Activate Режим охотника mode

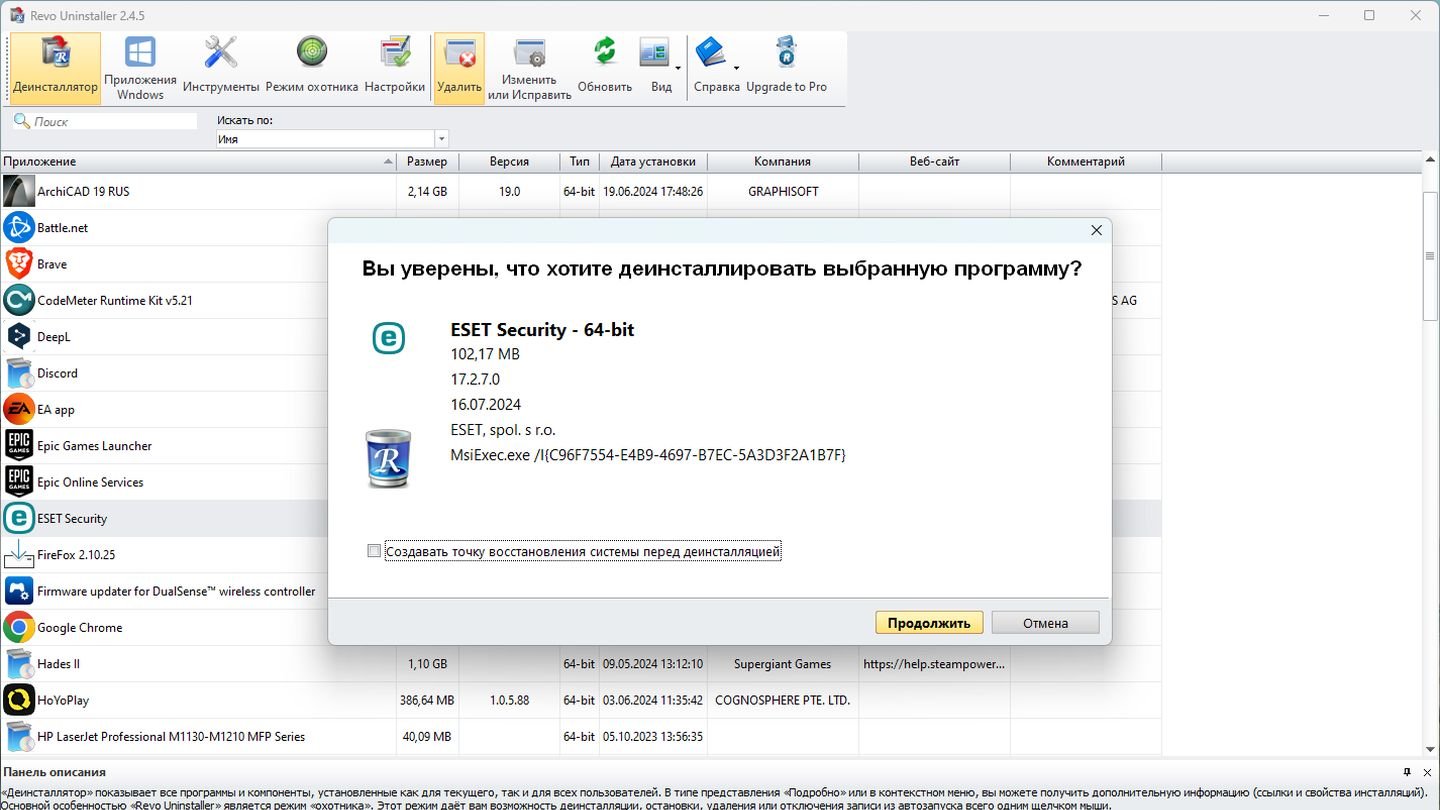(x=312, y=68)
